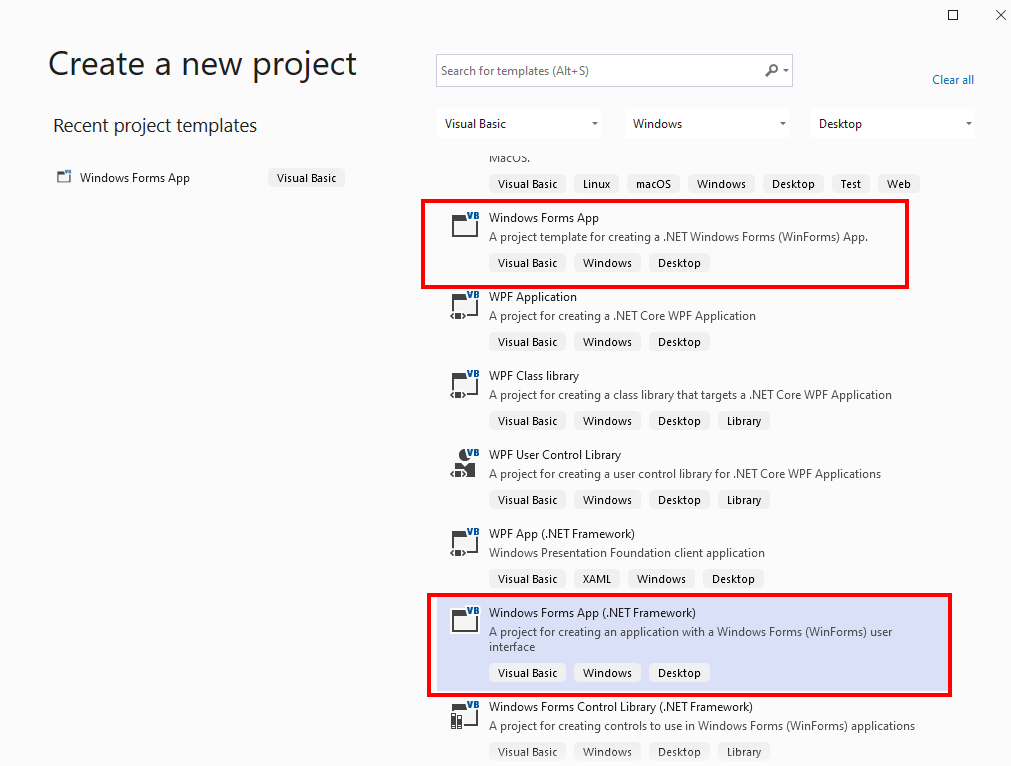Viewport: 1011px width, 766px height.
Task: Click the Test tag
Action: [x=850, y=184]
